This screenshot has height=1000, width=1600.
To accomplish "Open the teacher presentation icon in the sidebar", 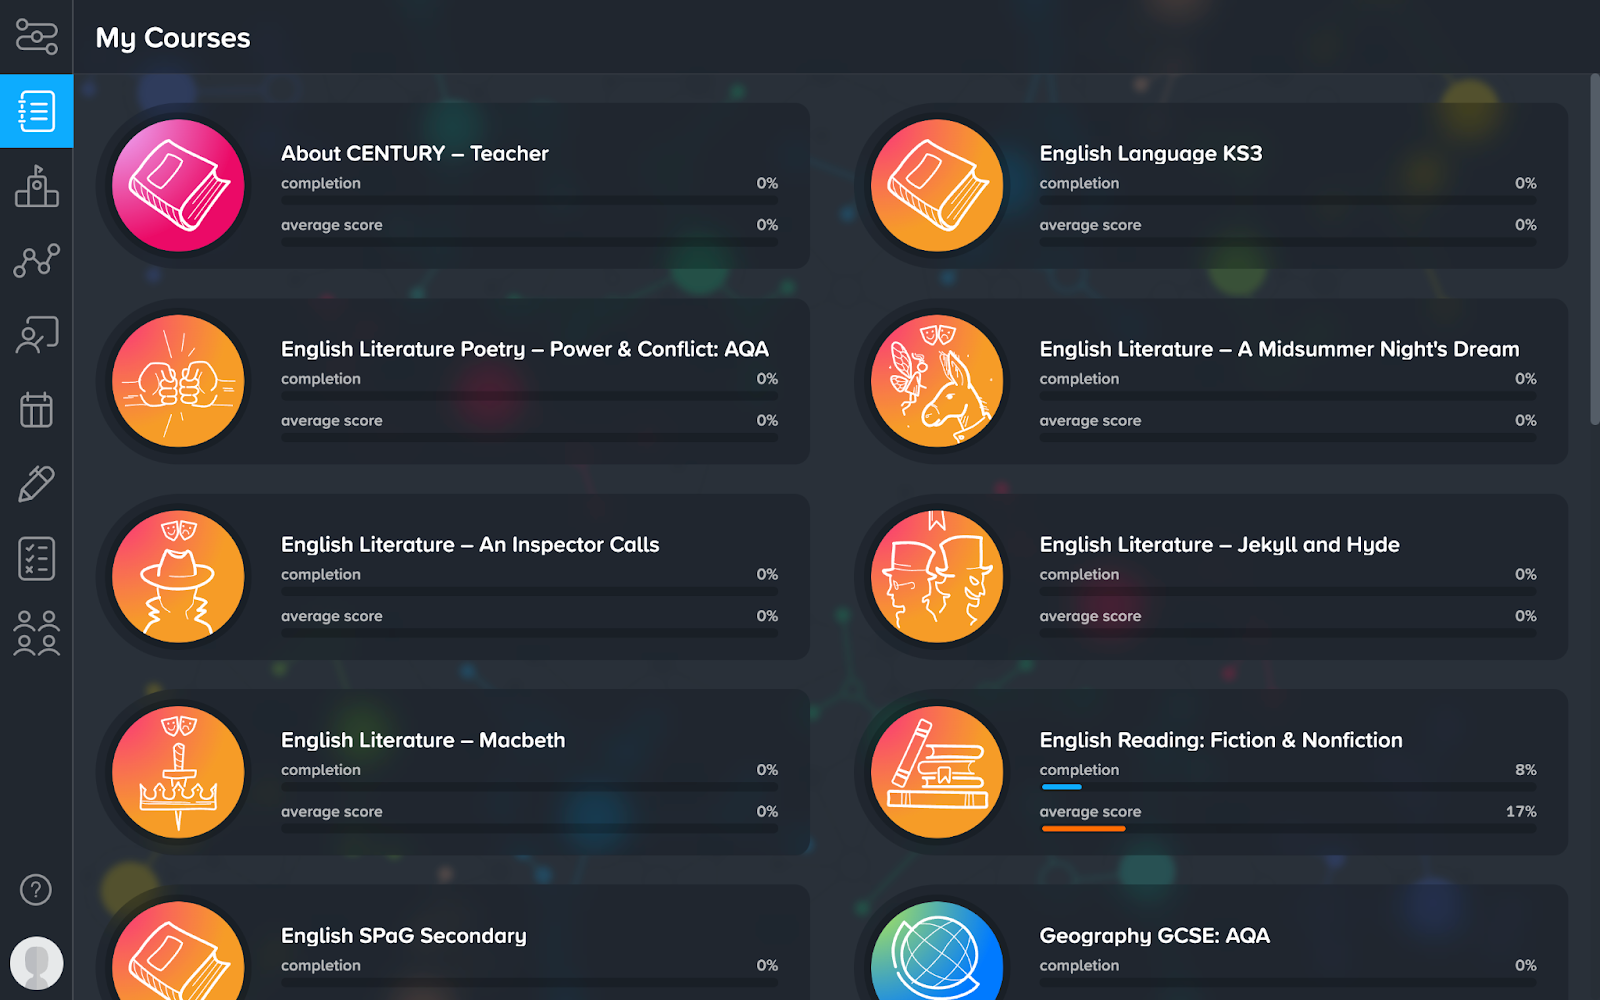I will (x=36, y=335).
